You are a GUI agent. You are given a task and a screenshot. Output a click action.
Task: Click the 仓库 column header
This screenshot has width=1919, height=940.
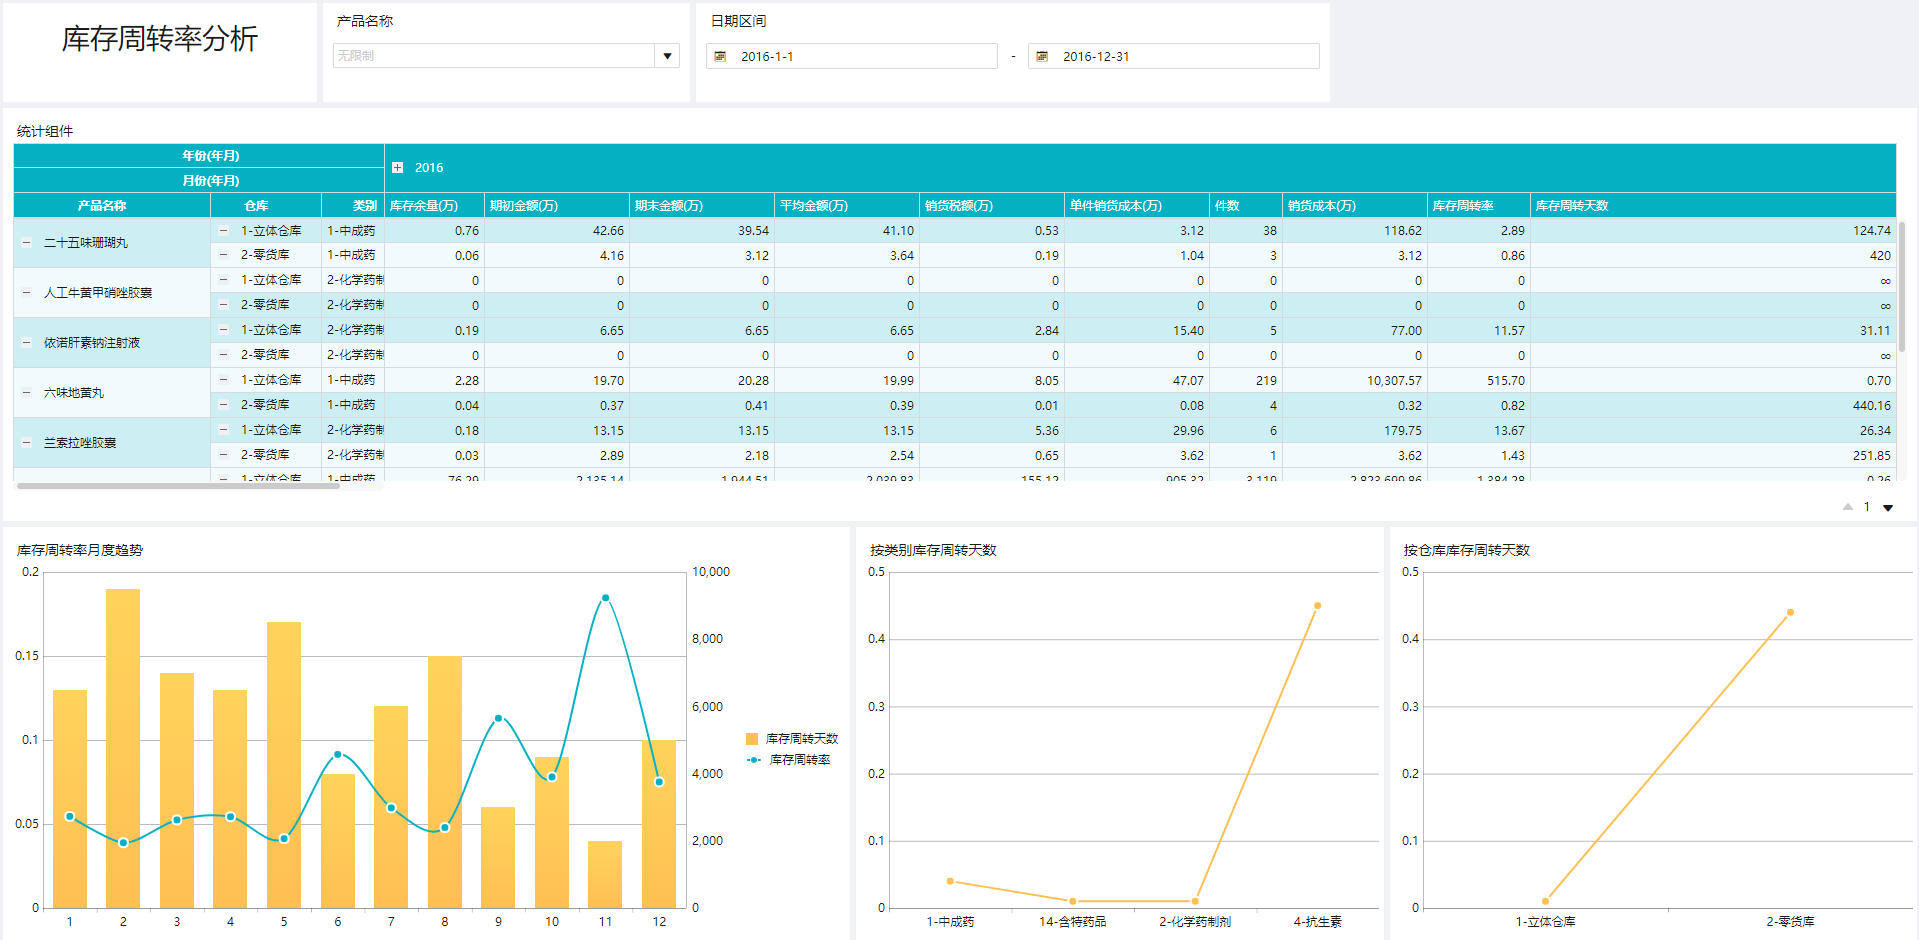(266, 205)
